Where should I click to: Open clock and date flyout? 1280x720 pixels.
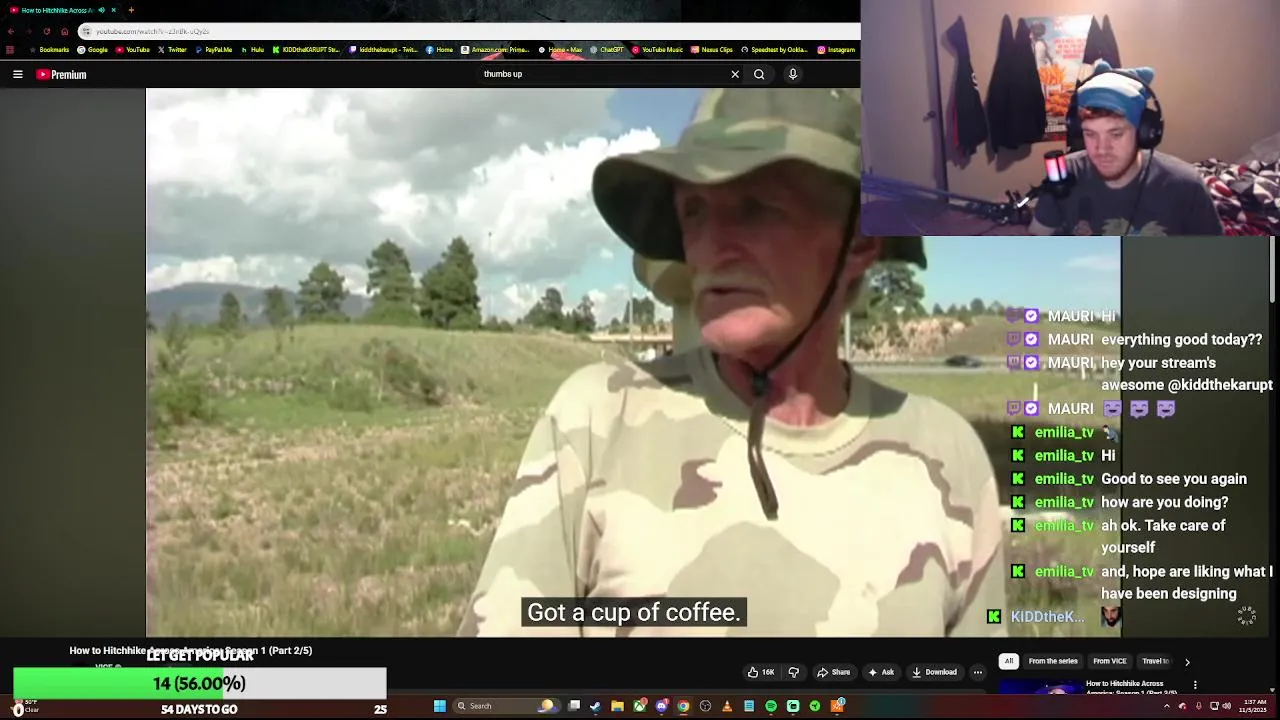pos(1254,706)
